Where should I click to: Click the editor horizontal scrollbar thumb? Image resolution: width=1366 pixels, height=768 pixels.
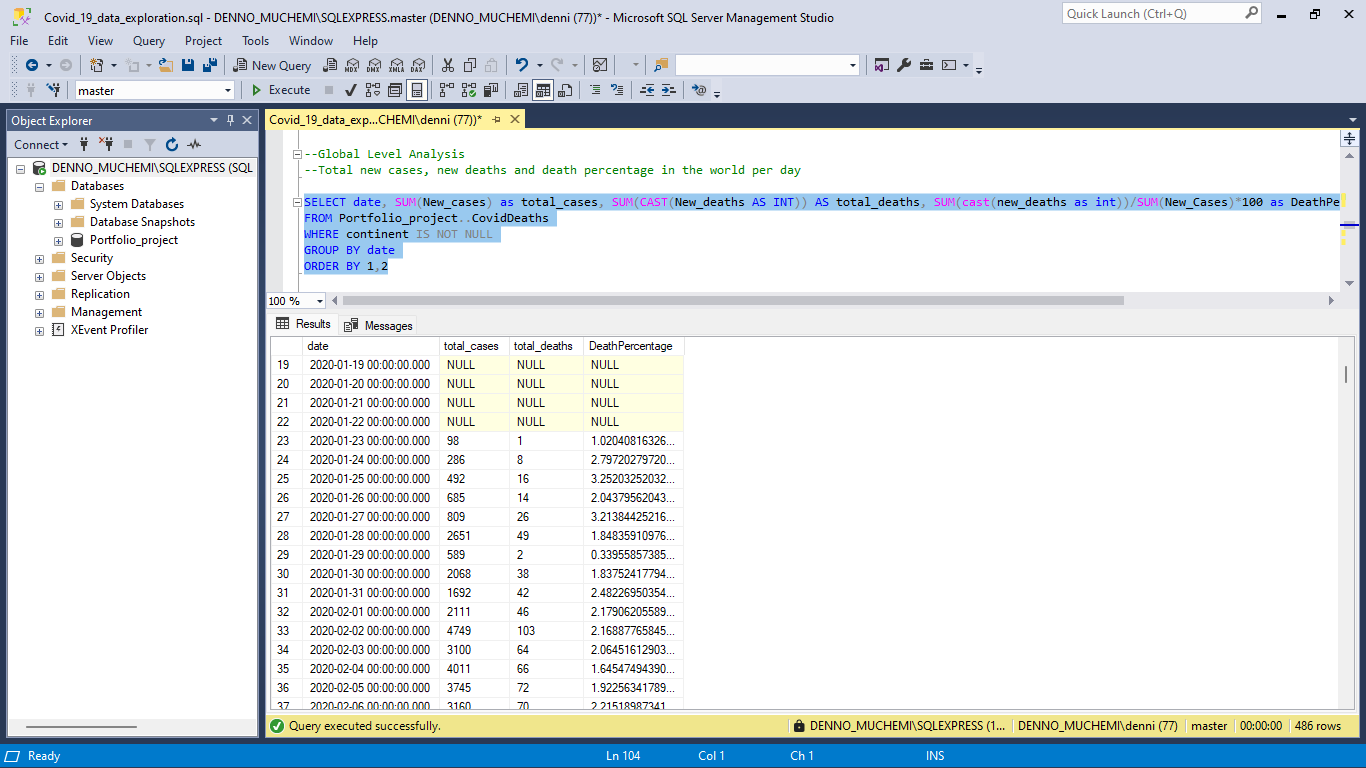pyautogui.click(x=734, y=300)
